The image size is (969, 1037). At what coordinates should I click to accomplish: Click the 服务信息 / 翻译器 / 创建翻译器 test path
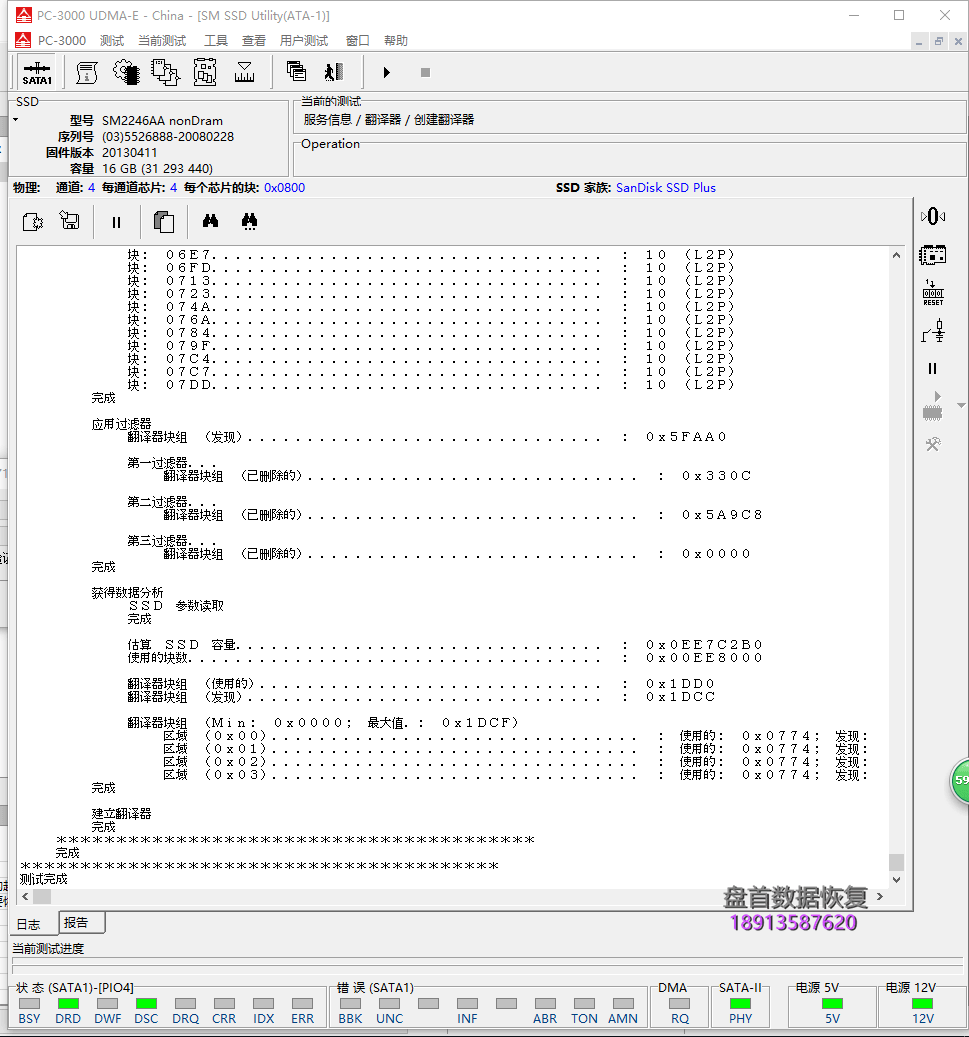click(389, 120)
